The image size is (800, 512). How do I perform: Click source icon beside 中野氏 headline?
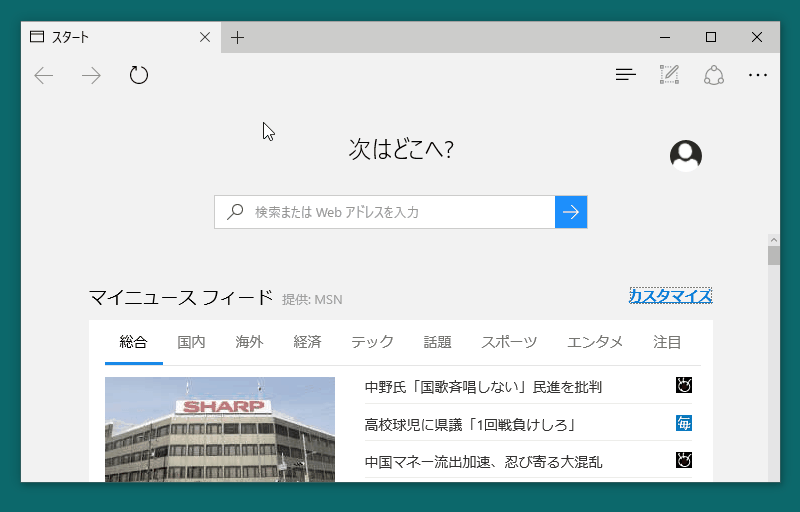[x=684, y=385]
